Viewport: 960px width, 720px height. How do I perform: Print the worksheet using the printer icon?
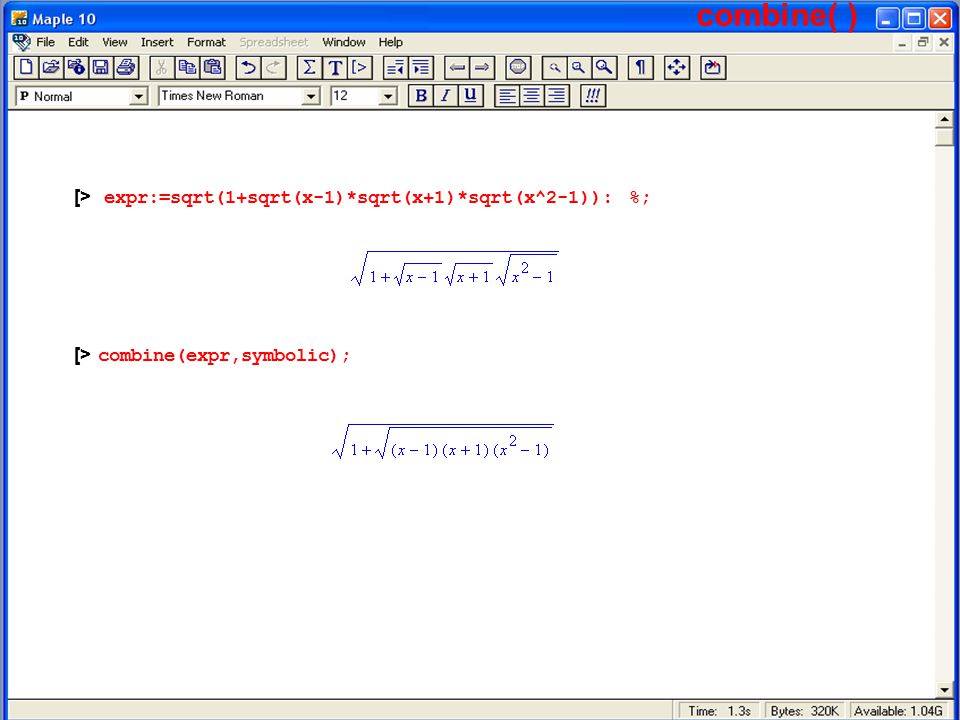point(126,67)
